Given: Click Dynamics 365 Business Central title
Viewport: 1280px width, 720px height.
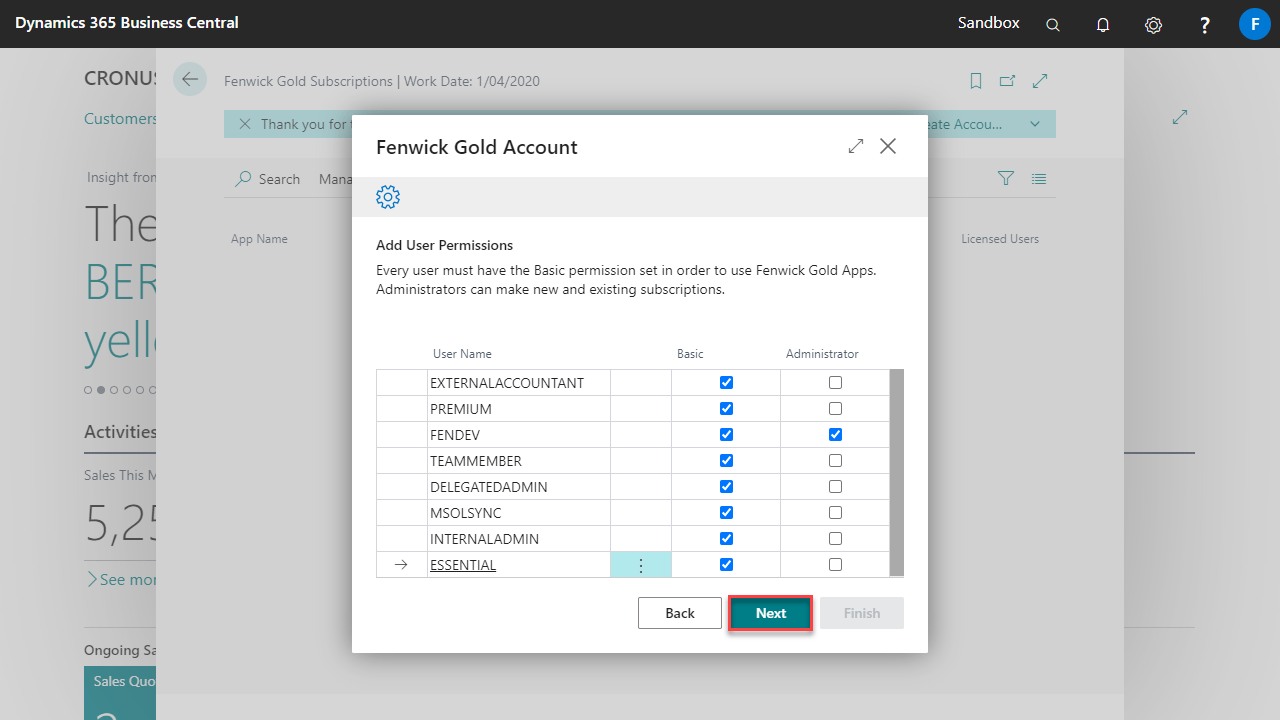Looking at the screenshot, I should [x=127, y=23].
